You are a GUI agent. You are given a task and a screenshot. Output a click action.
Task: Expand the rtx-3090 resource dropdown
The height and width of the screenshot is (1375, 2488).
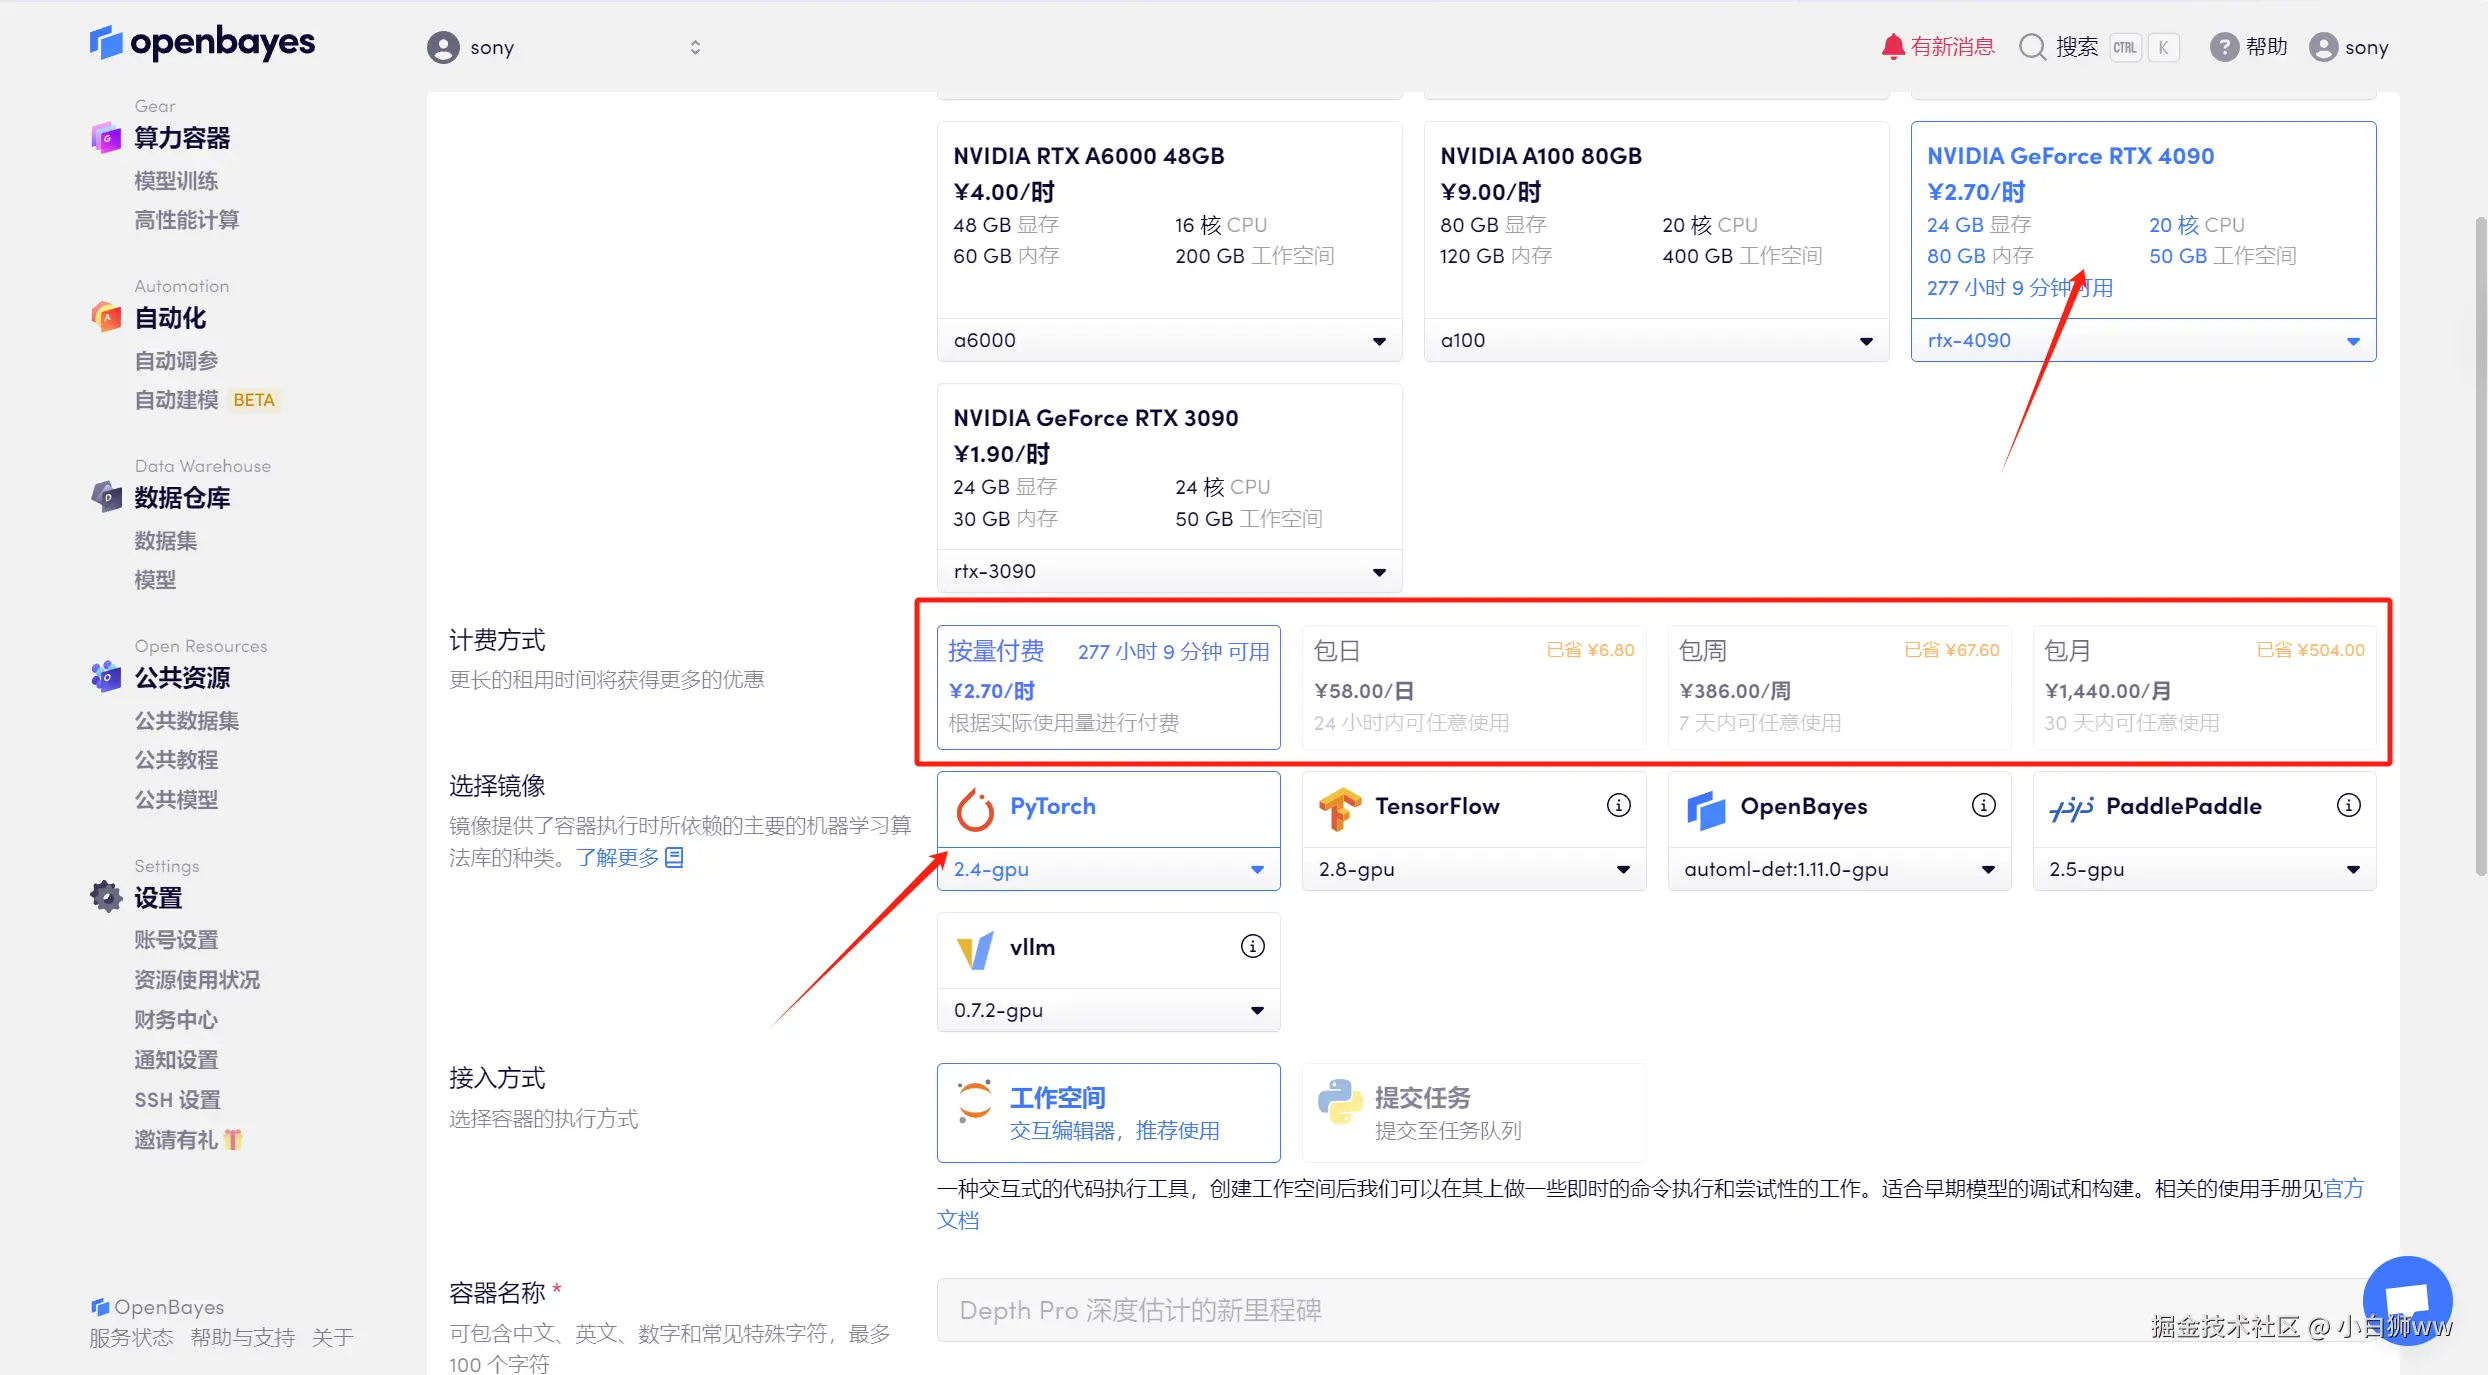[x=1169, y=571]
